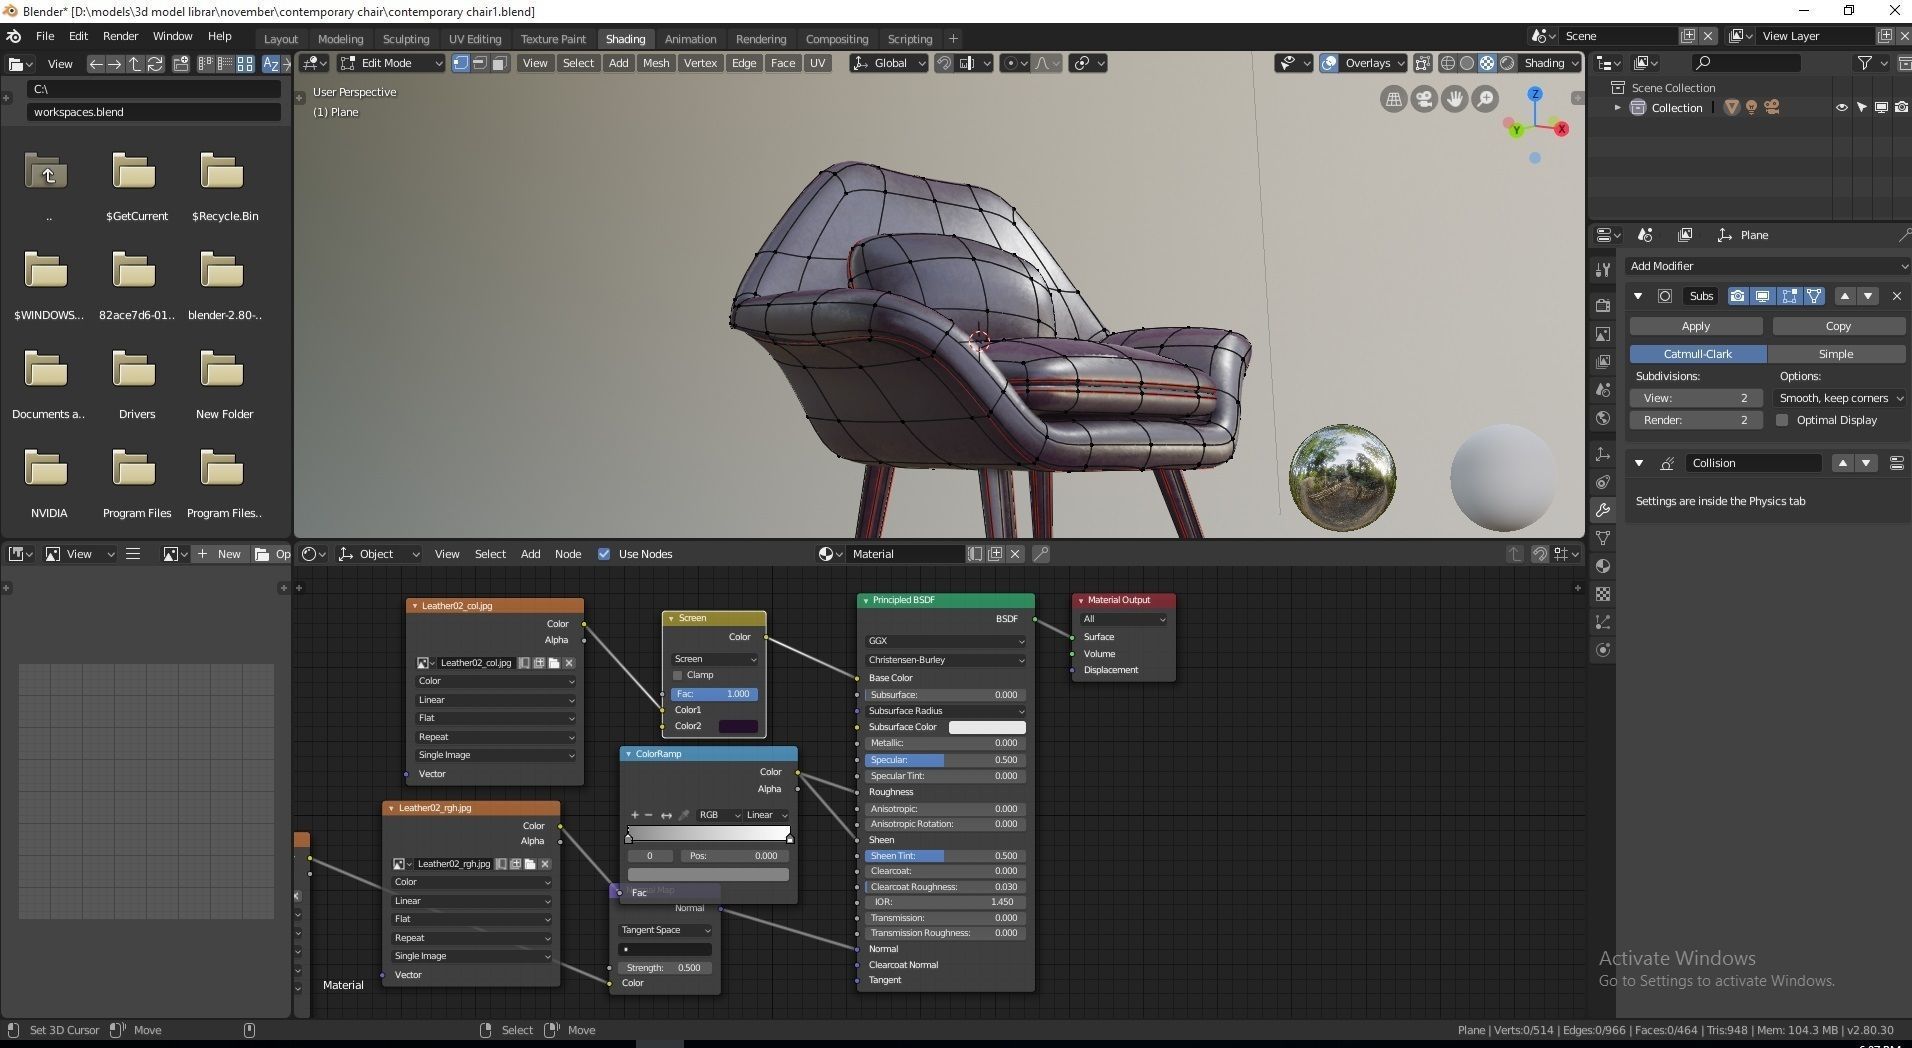Toggle Subsurf modifier render camera visibility
This screenshot has height=1048, width=1912.
[1737, 296]
